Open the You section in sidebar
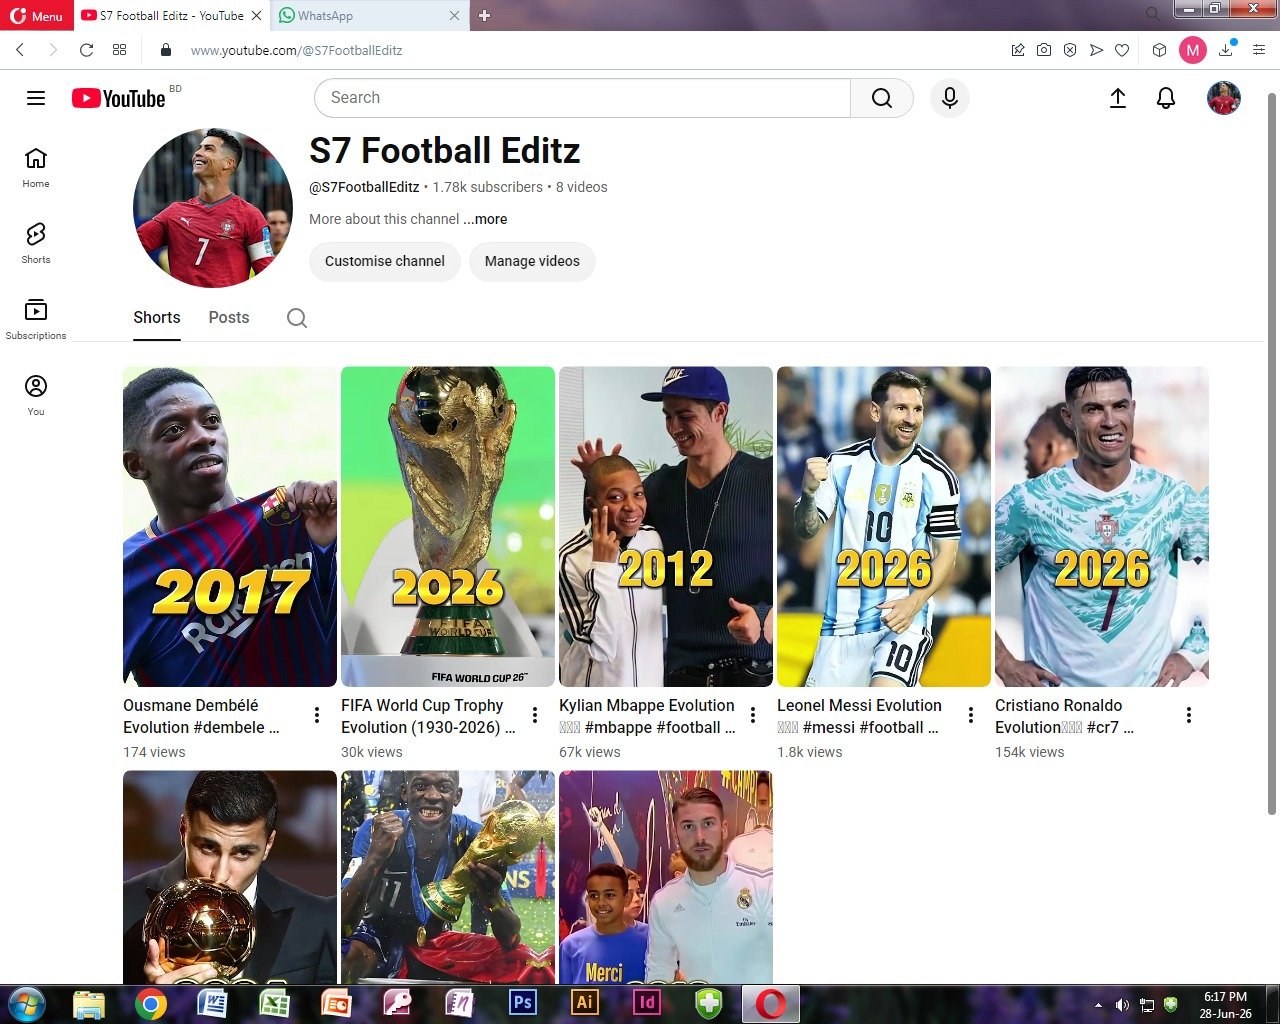 pyautogui.click(x=36, y=396)
